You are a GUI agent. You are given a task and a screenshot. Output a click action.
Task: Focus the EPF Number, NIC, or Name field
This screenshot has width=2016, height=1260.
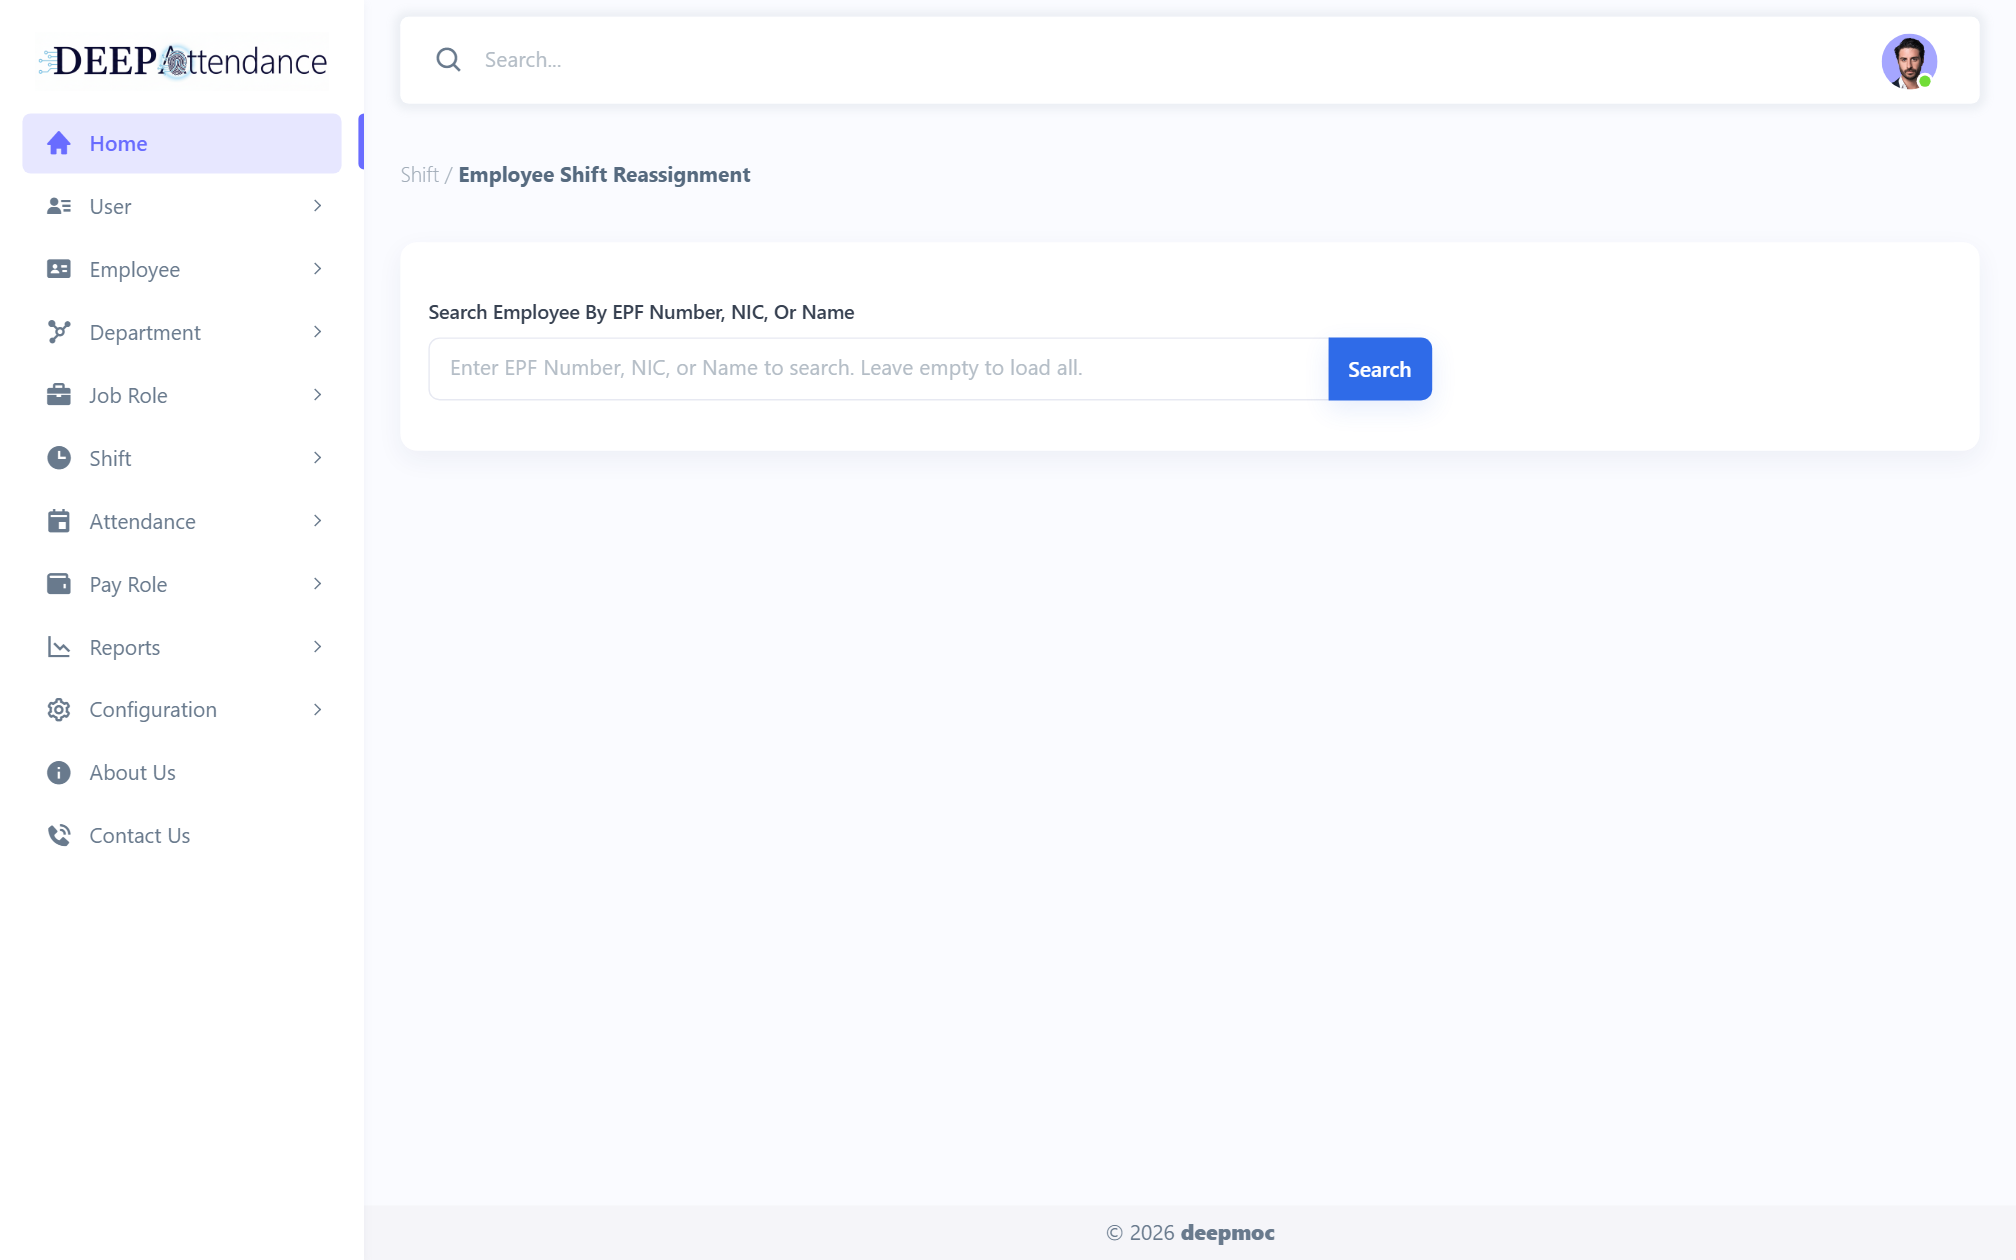(x=879, y=369)
